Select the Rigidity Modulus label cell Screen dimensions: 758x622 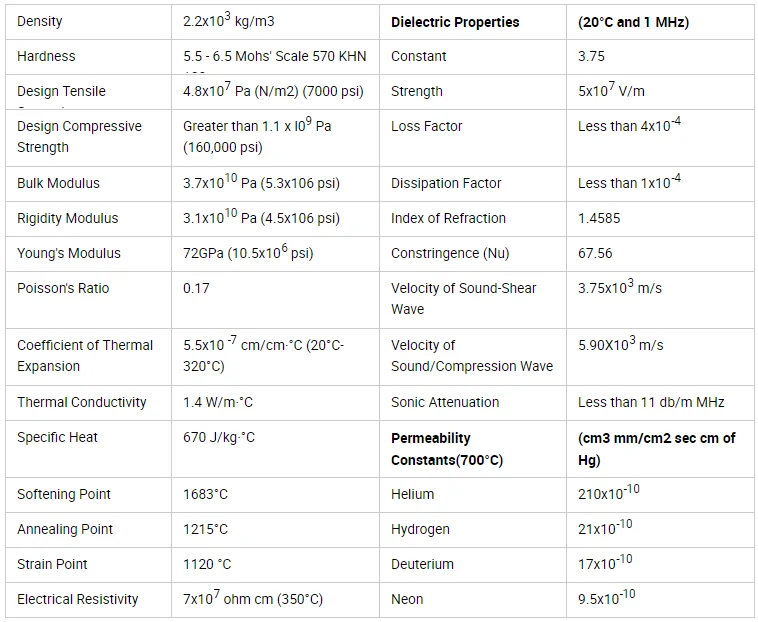pyautogui.click(x=67, y=218)
